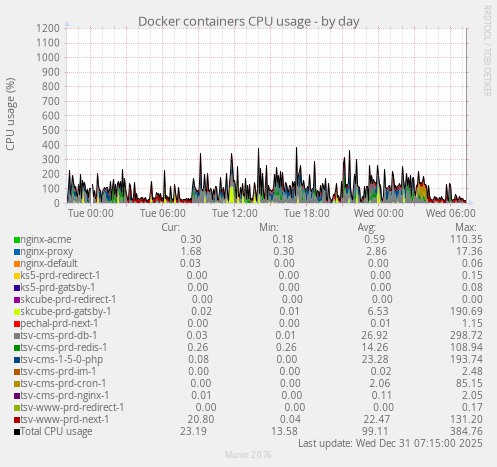
Task: Click the Total CPU usage max value 384.76
Action: click(466, 431)
